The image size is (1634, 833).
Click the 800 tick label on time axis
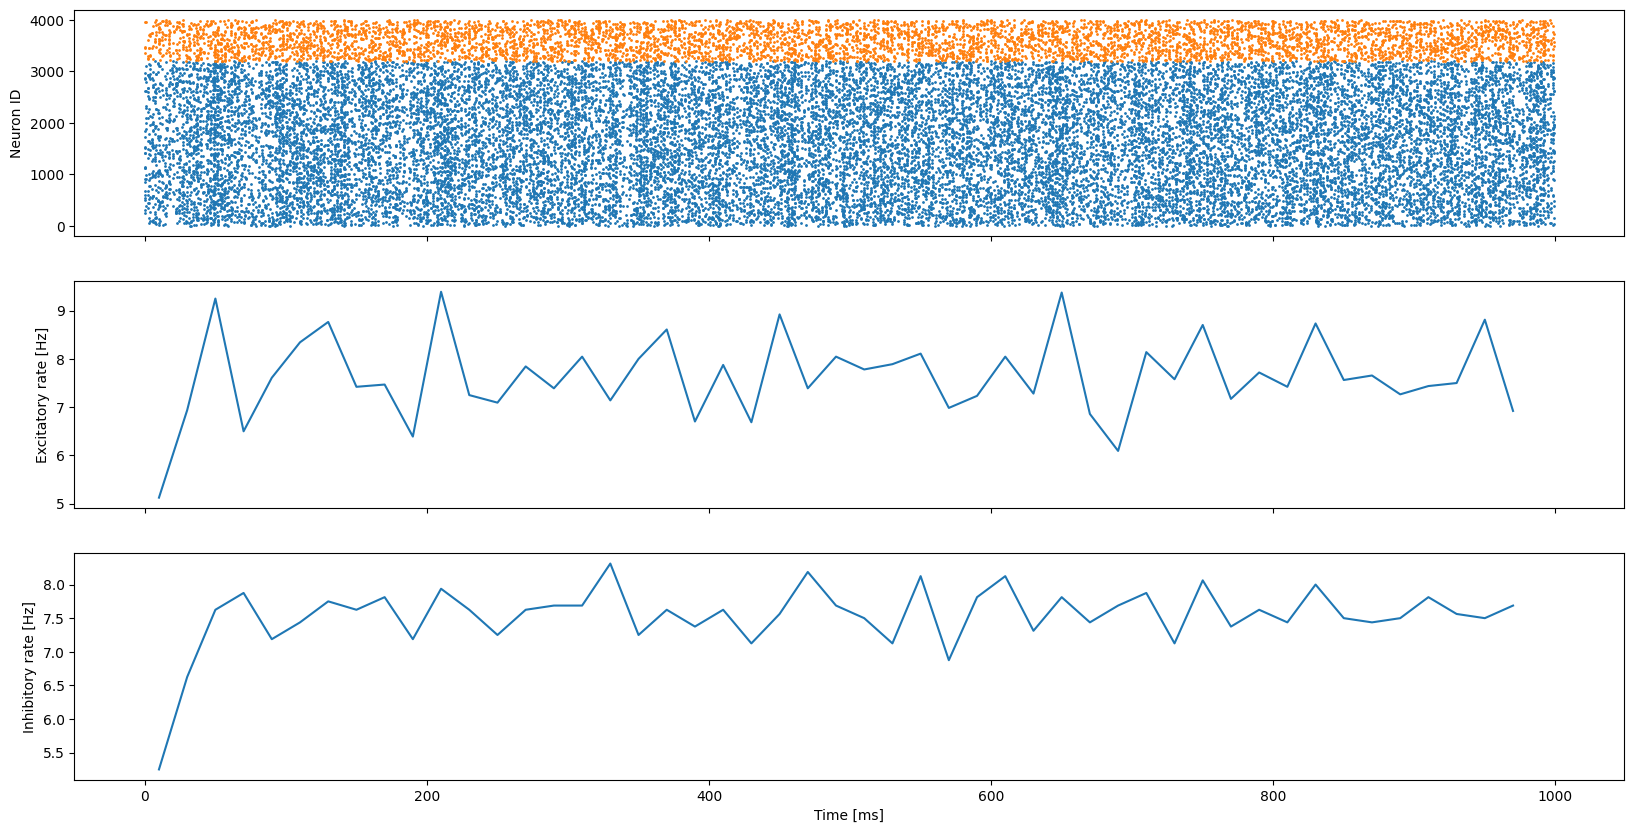tap(1274, 797)
